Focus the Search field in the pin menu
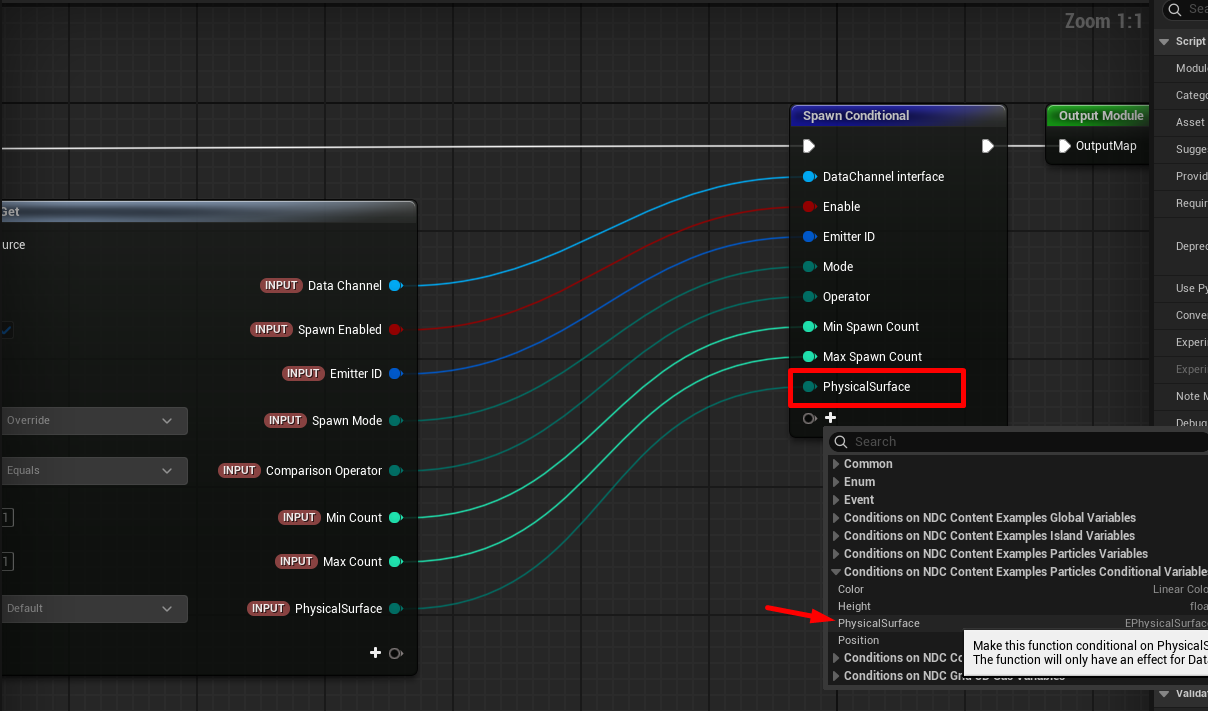This screenshot has width=1208, height=711. pos(1019,442)
